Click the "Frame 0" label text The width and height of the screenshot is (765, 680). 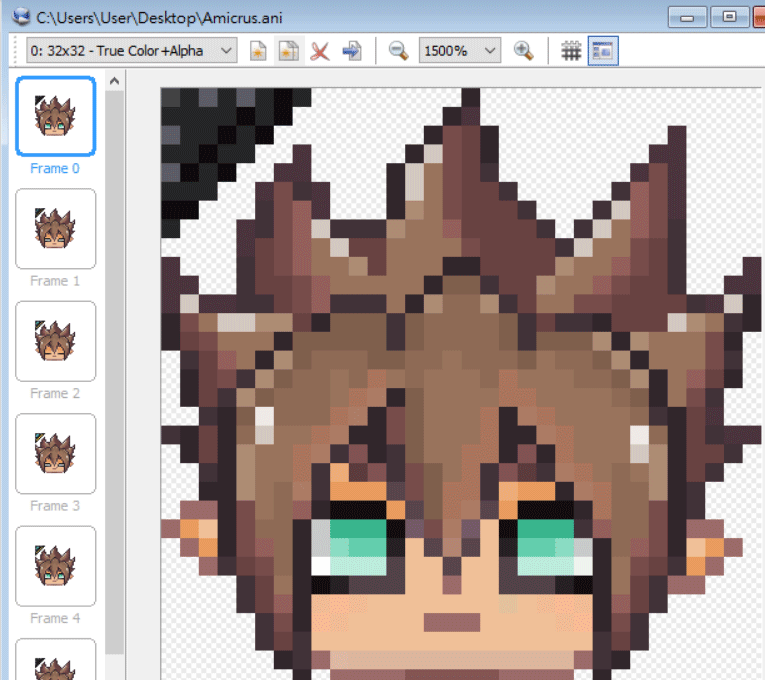pos(55,169)
